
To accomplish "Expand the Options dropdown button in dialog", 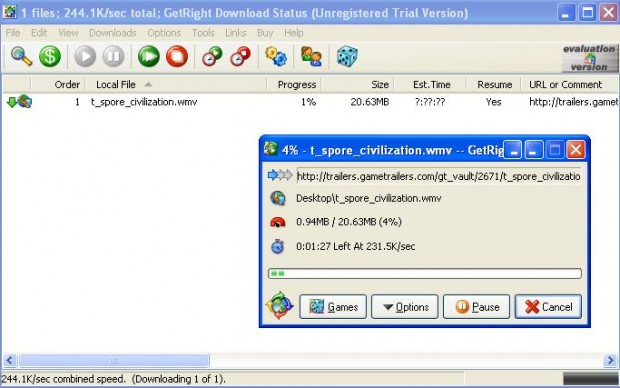I will pyautogui.click(x=405, y=307).
